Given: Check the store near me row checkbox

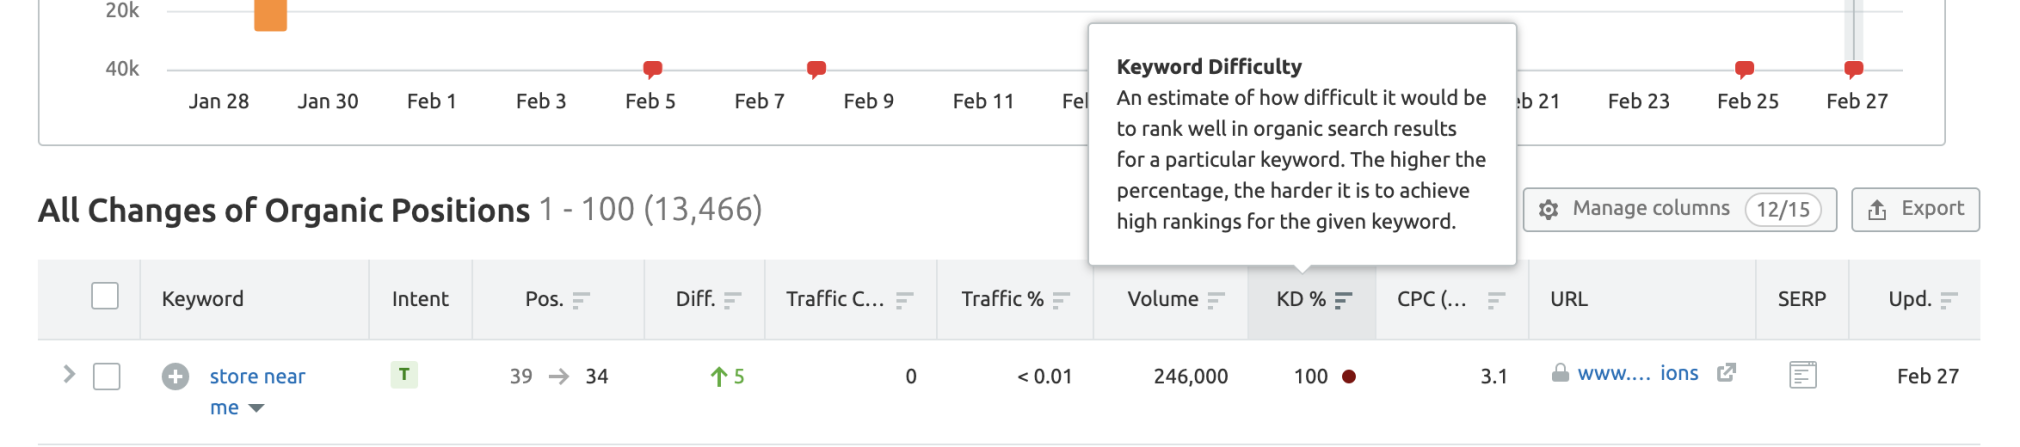Looking at the screenshot, I should pyautogui.click(x=107, y=377).
